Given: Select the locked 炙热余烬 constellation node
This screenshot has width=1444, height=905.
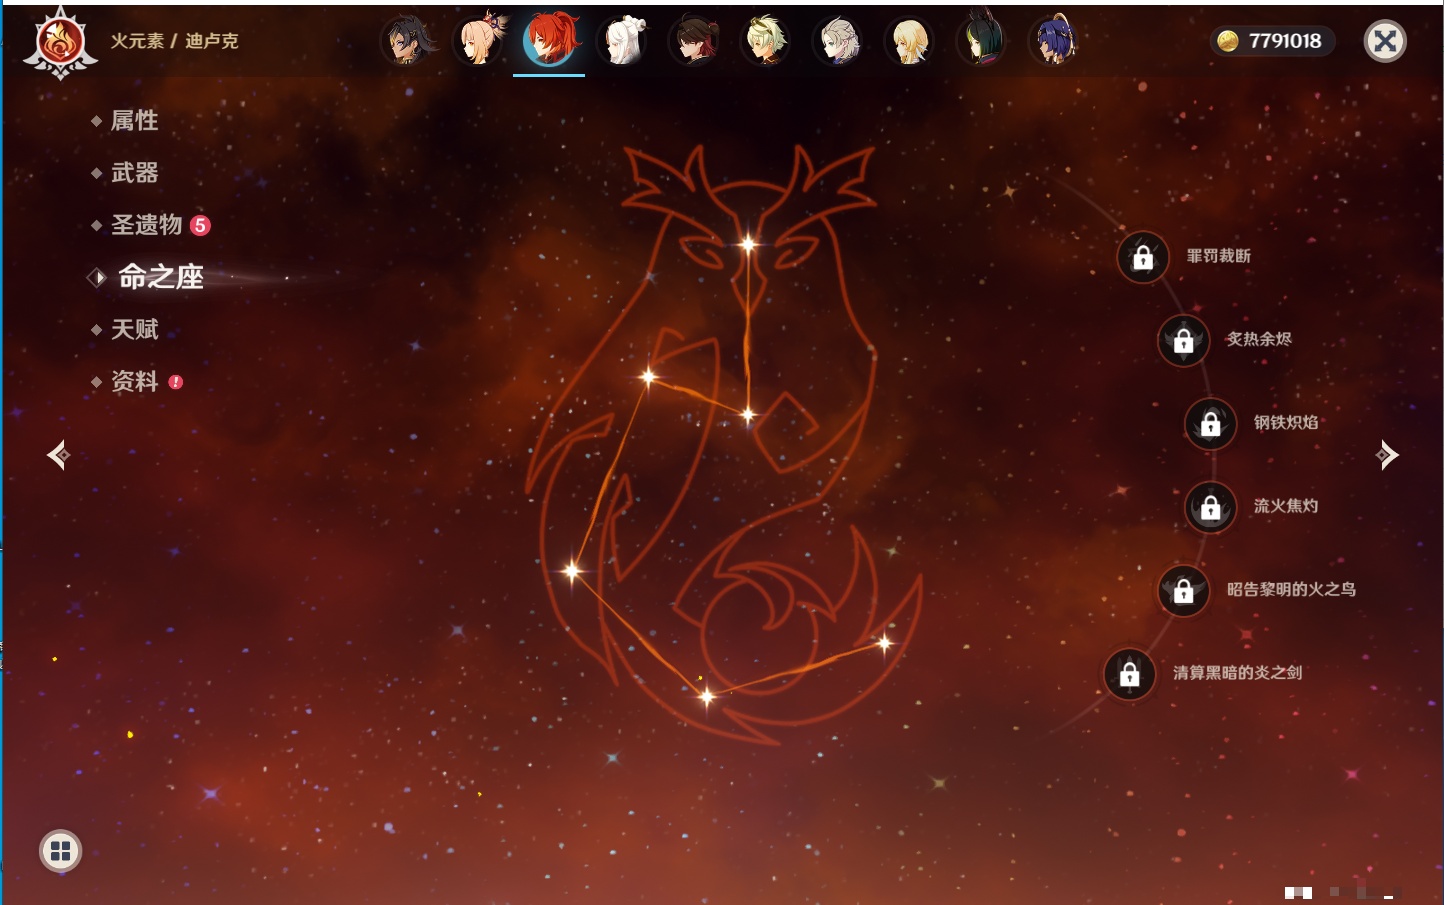Looking at the screenshot, I should 1183,341.
